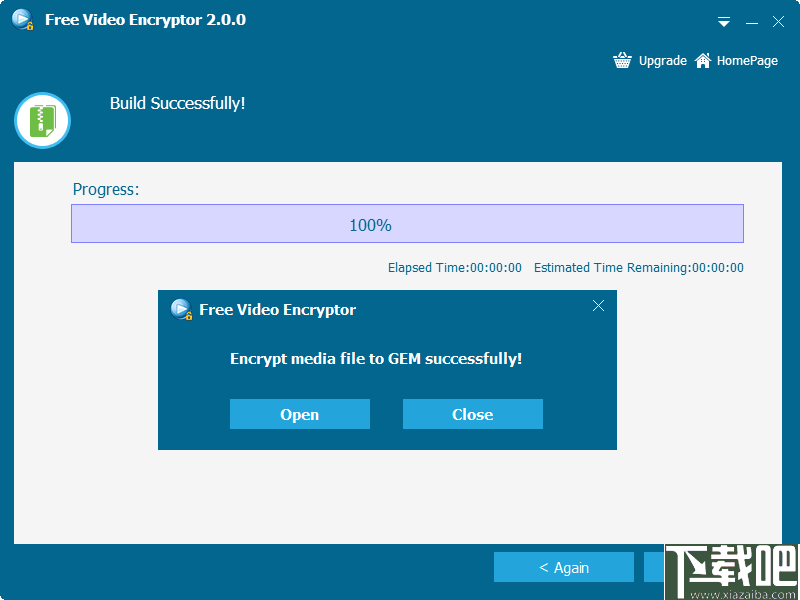Expand the options via the small chevron
This screenshot has height=600, width=800.
tap(723, 21)
